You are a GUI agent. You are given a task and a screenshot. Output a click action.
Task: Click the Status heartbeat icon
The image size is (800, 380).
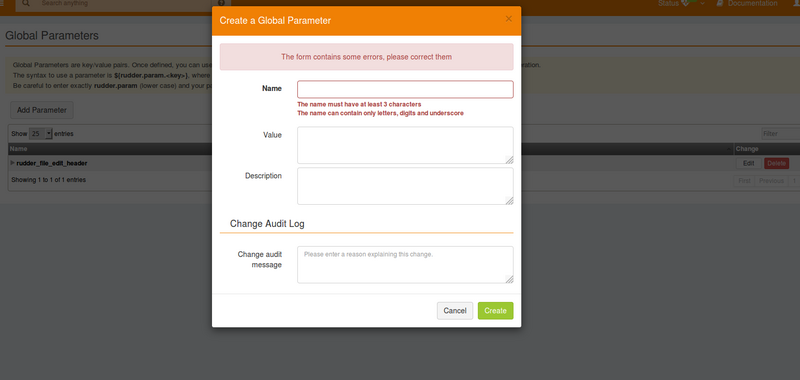pos(685,3)
